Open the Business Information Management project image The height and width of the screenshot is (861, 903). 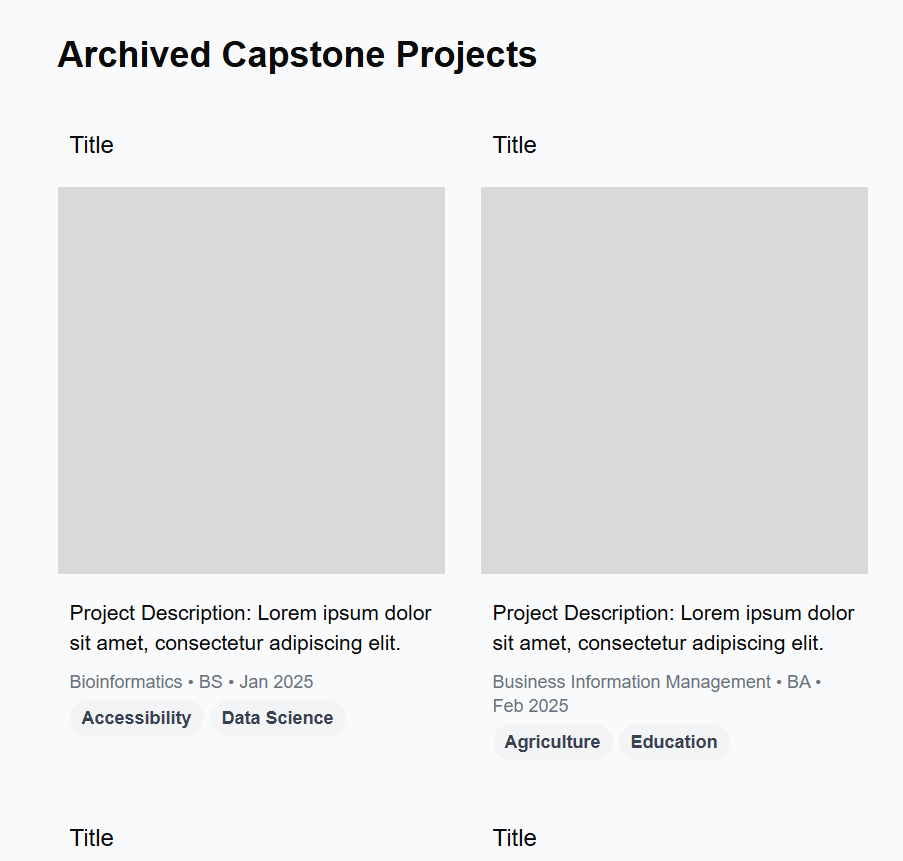(674, 380)
